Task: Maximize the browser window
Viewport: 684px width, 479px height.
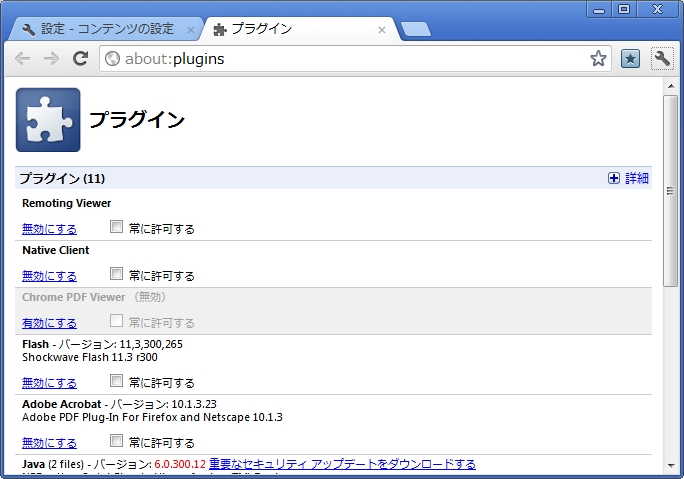Action: [624, 9]
